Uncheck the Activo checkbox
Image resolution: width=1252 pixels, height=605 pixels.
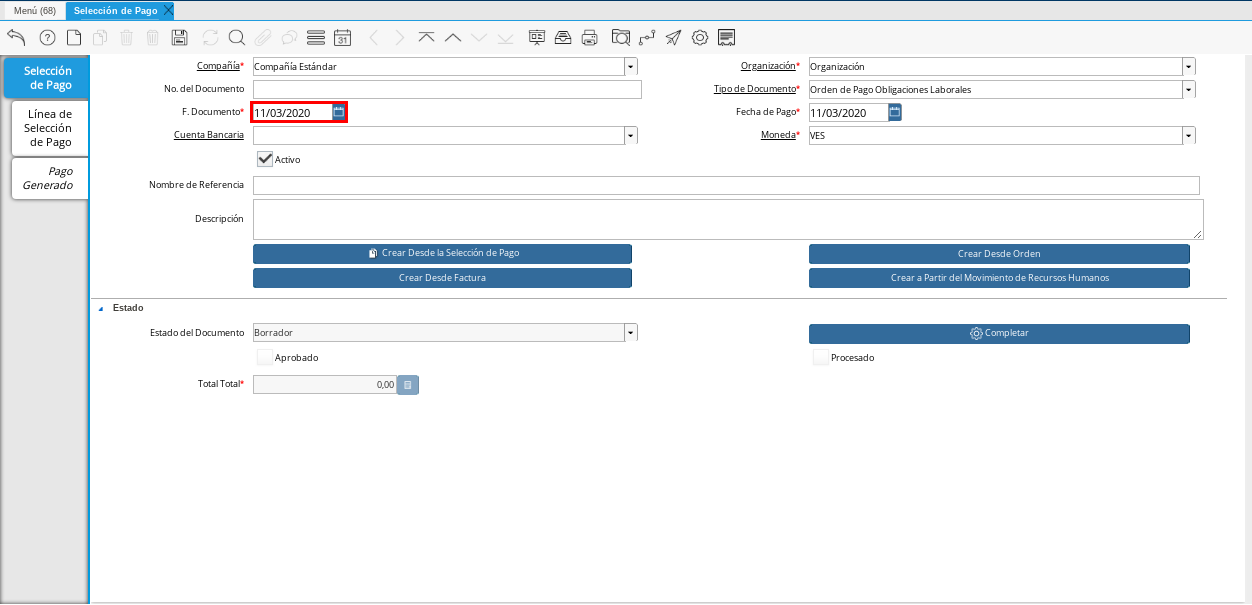pyautogui.click(x=265, y=159)
